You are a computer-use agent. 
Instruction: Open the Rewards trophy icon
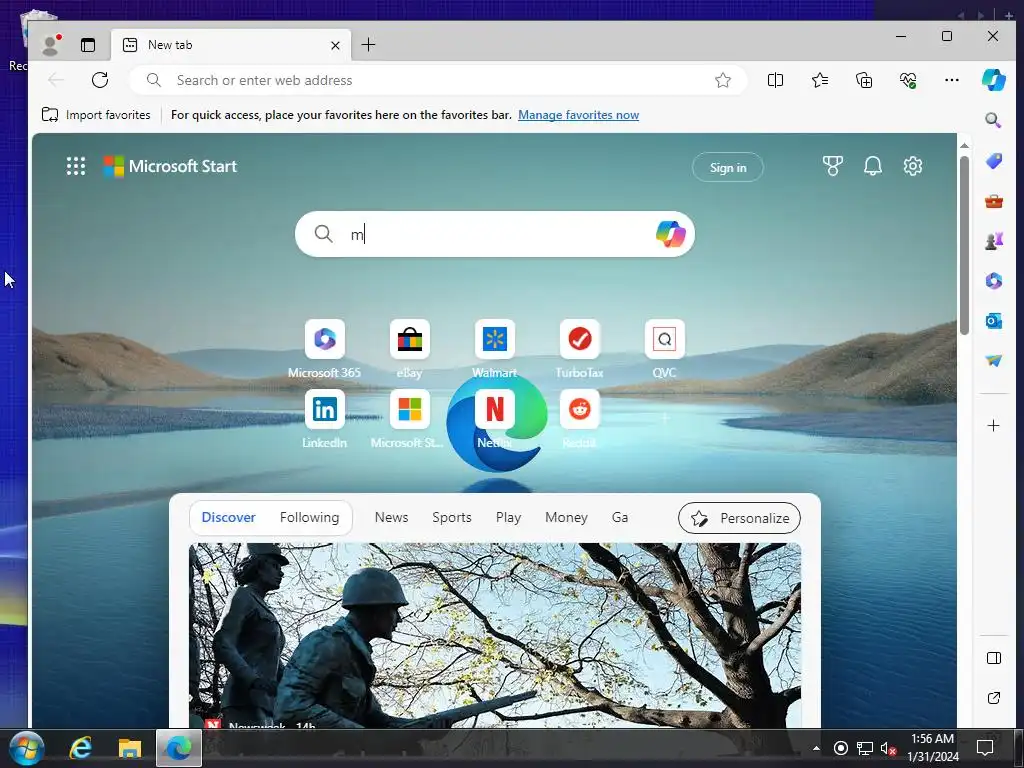coord(833,167)
